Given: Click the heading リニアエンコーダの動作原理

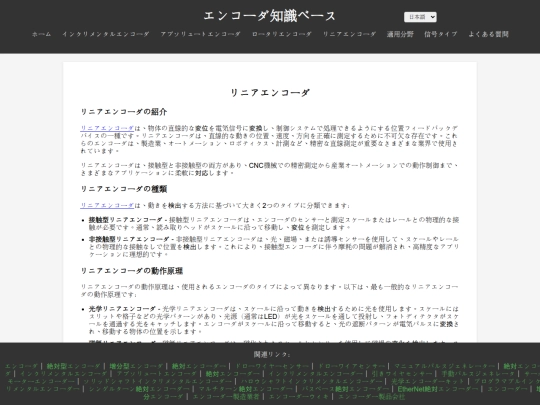Looking at the screenshot, I should pyautogui.click(x=132, y=271).
